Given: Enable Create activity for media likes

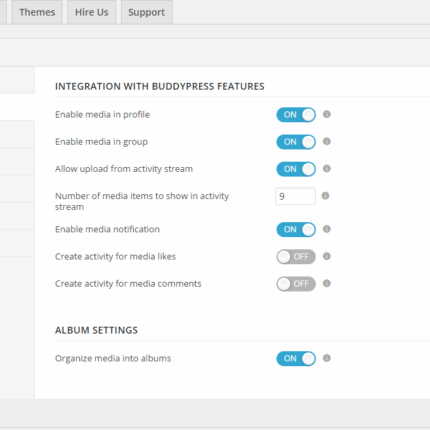Looking at the screenshot, I should click(x=296, y=257).
